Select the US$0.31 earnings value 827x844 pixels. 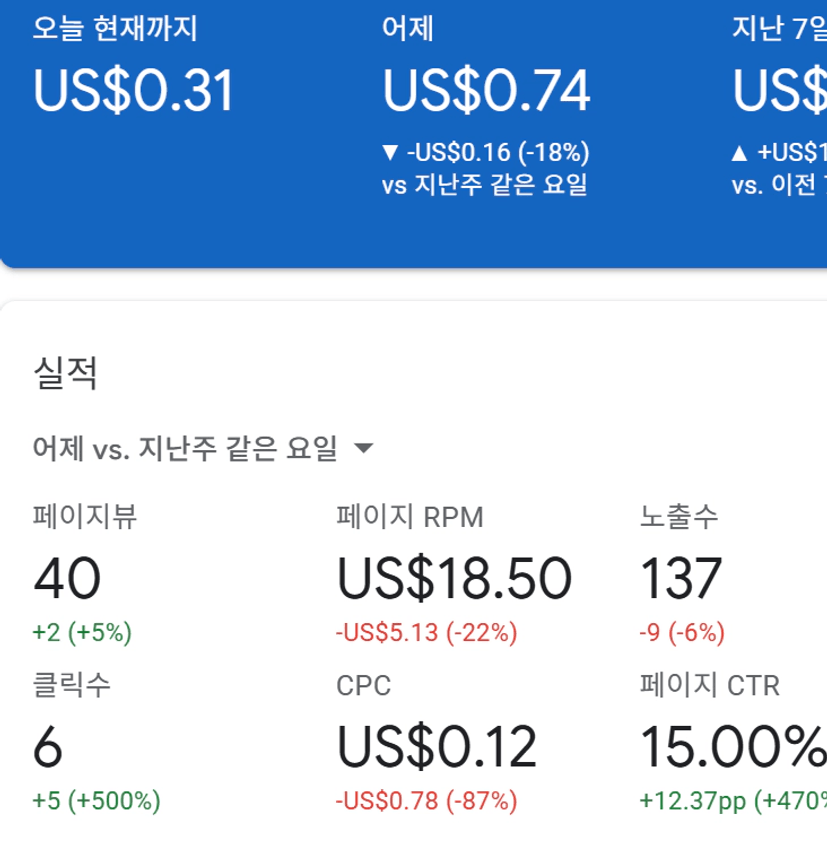pos(134,90)
